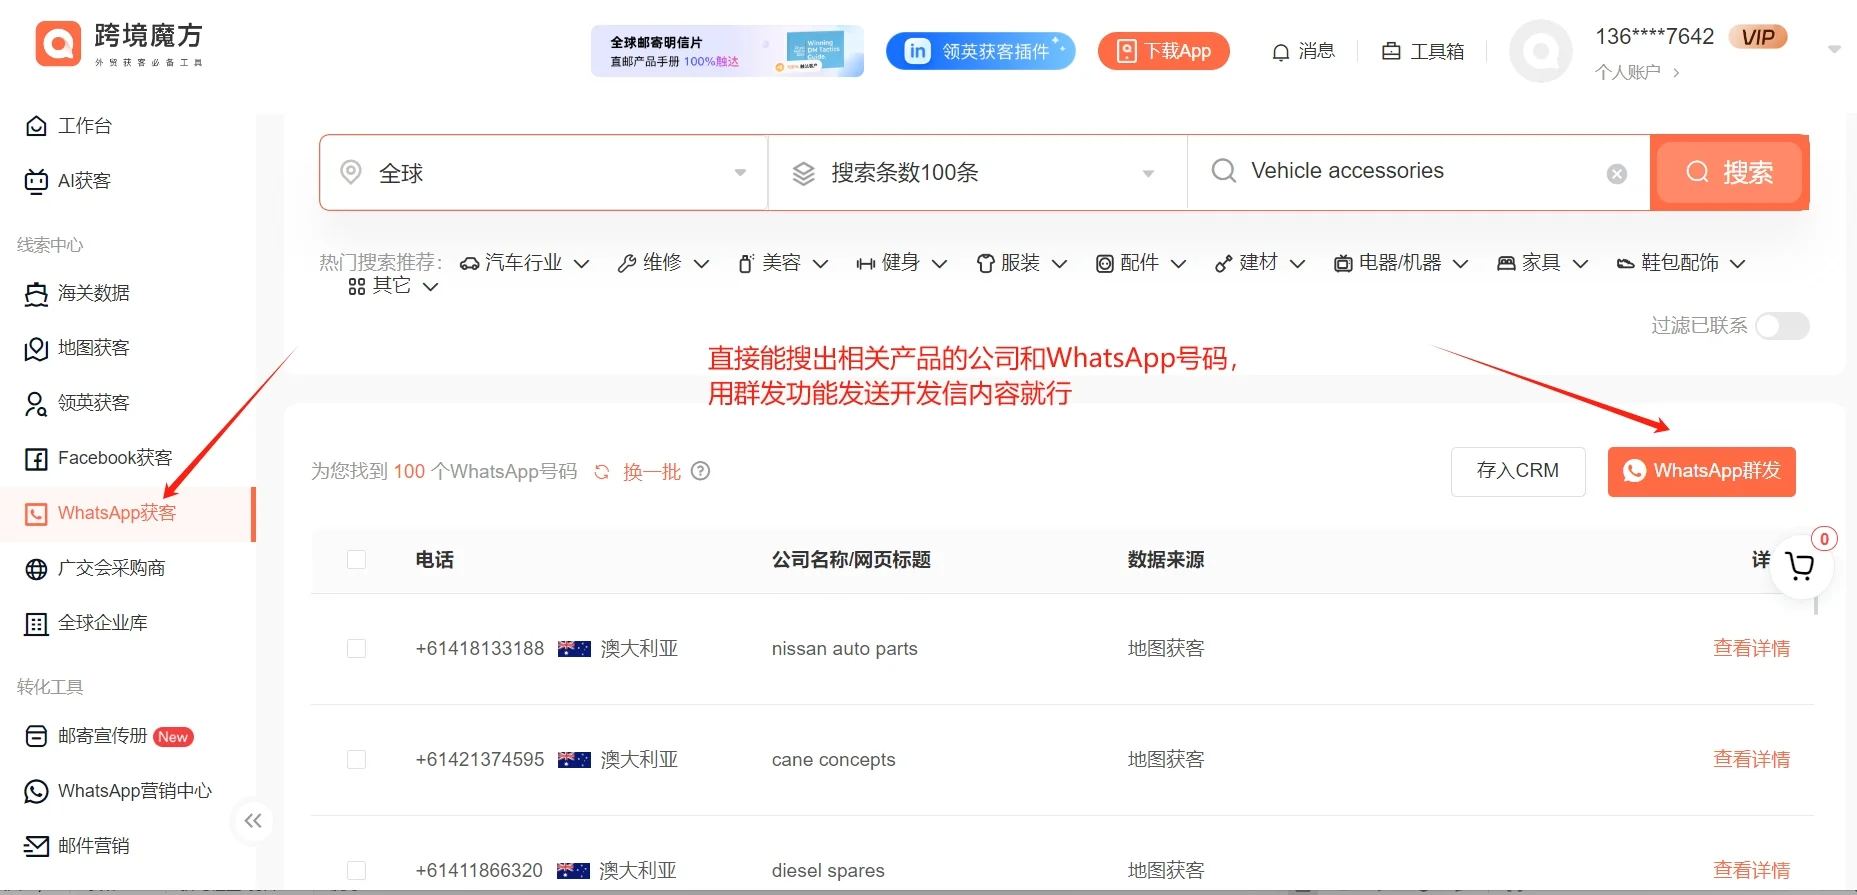Open the shopping cart icon

point(1800,566)
